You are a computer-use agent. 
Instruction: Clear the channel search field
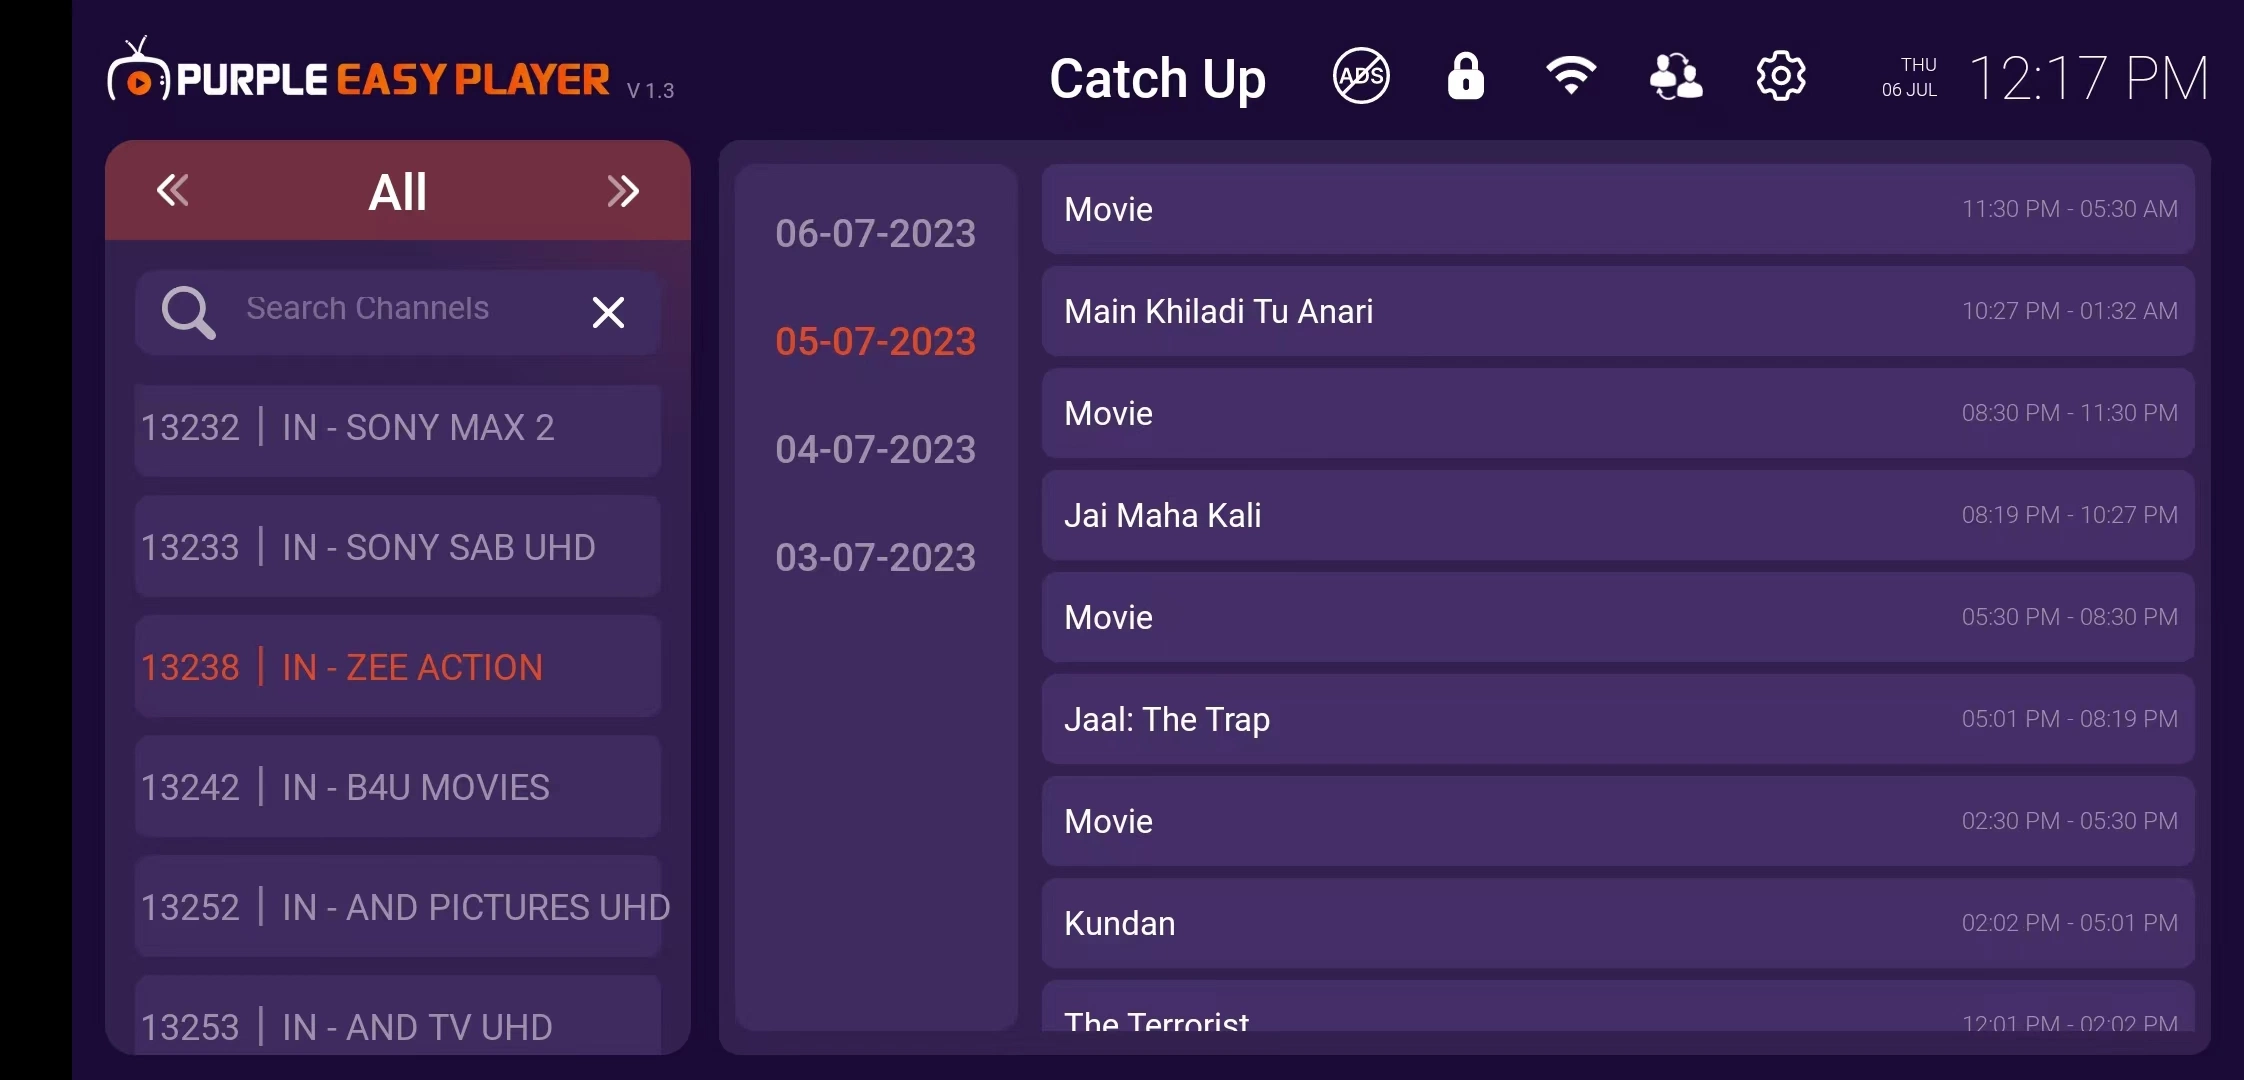tap(608, 310)
